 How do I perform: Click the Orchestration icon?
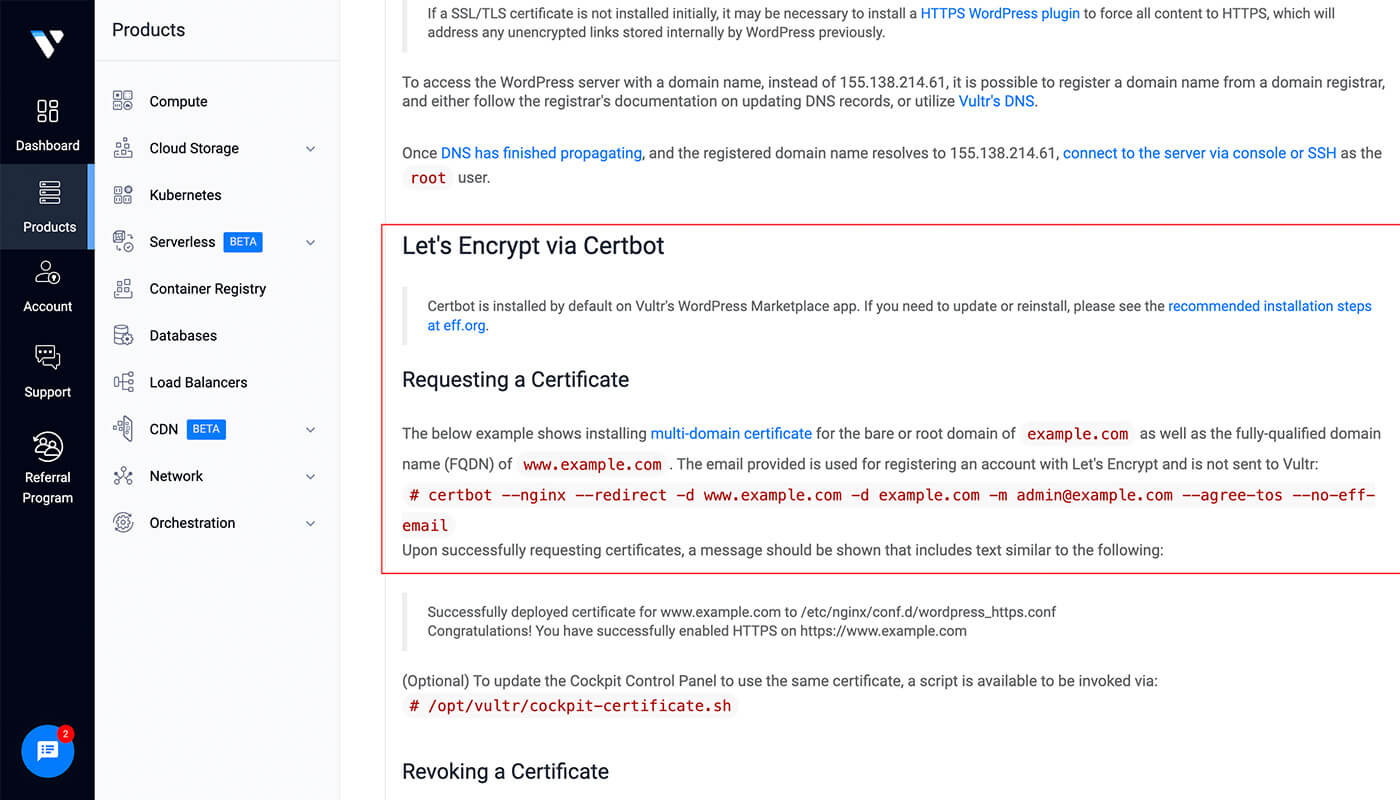point(123,523)
